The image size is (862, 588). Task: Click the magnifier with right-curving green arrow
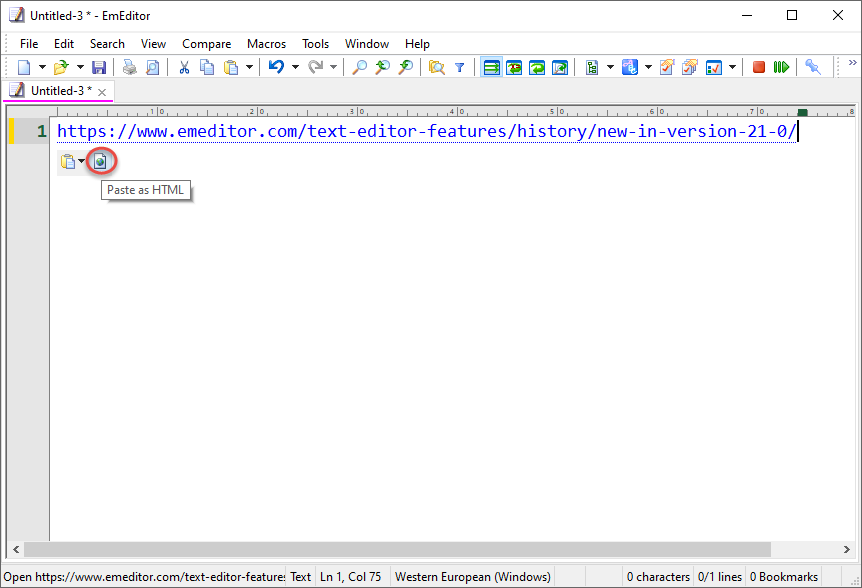[406, 67]
